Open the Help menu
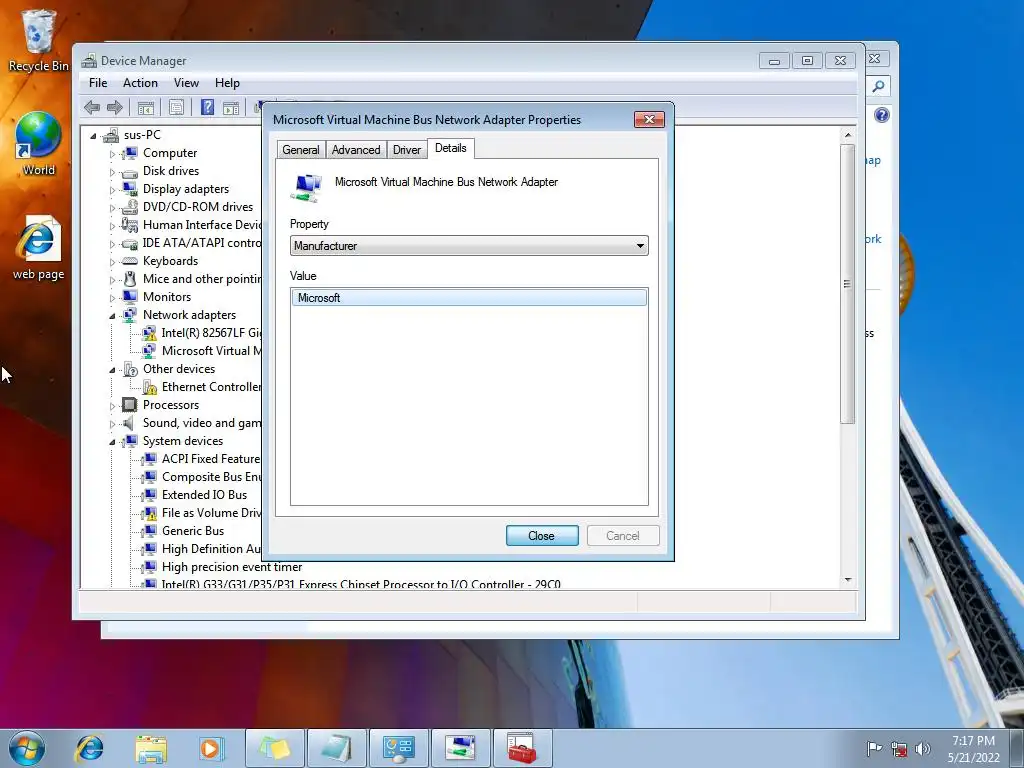1024x768 pixels. pyautogui.click(x=227, y=83)
